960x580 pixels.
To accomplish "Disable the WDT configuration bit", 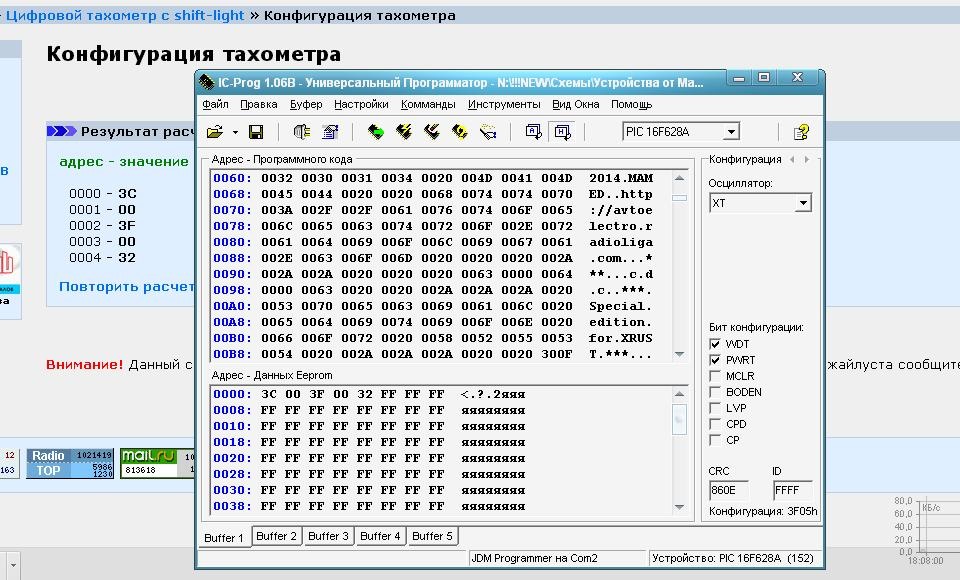I will coord(714,344).
